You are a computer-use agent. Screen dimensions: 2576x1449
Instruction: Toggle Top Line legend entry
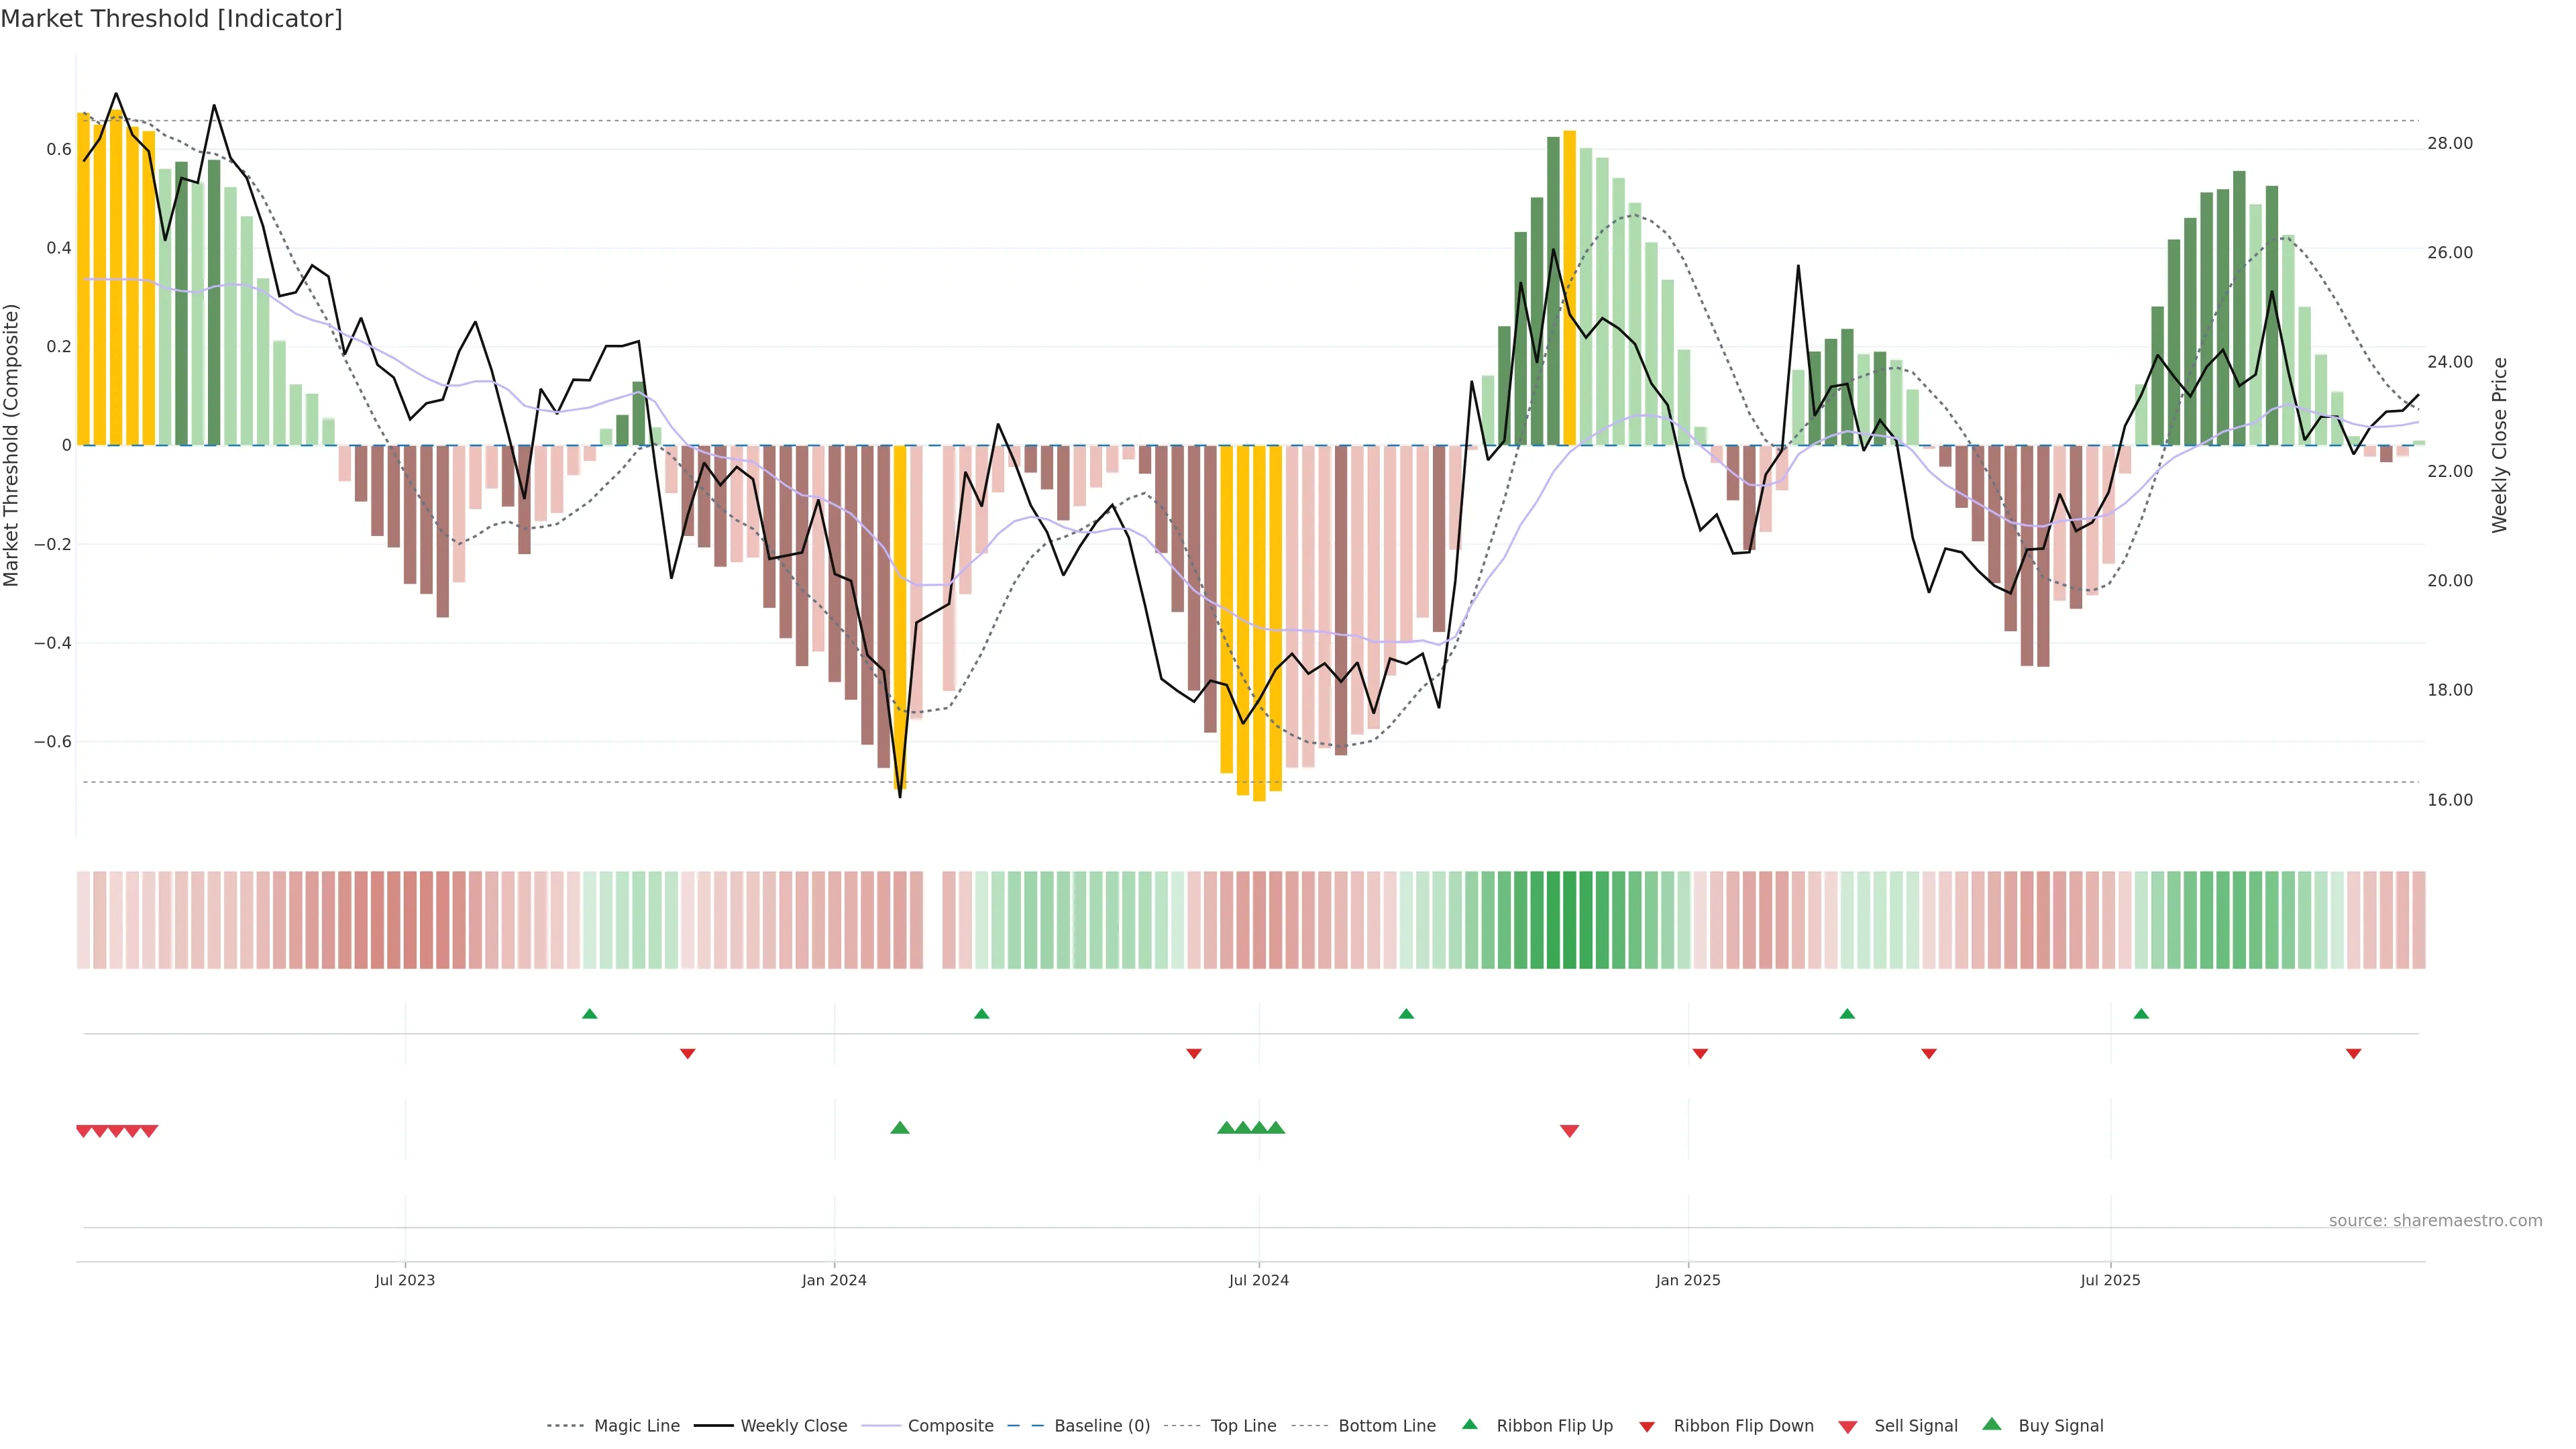1243,1426
